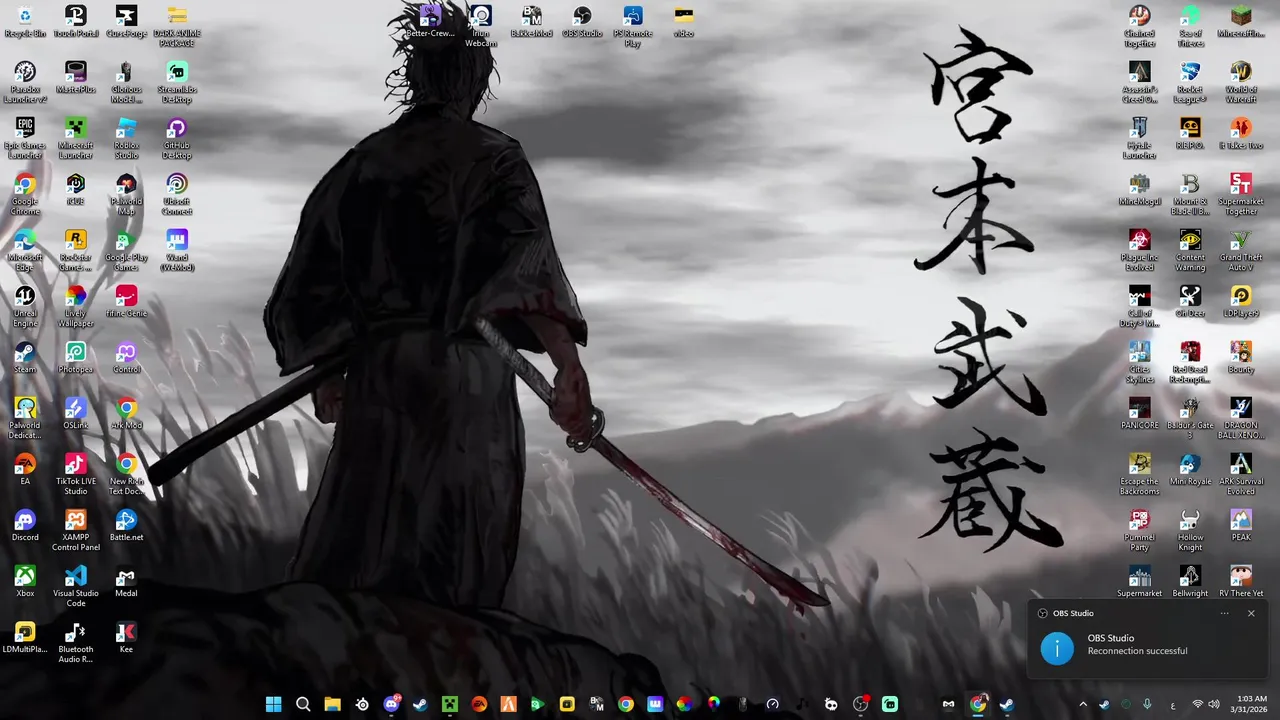Open Microsoft Edge desktop shortcut
1280x720 pixels.
(x=25, y=251)
